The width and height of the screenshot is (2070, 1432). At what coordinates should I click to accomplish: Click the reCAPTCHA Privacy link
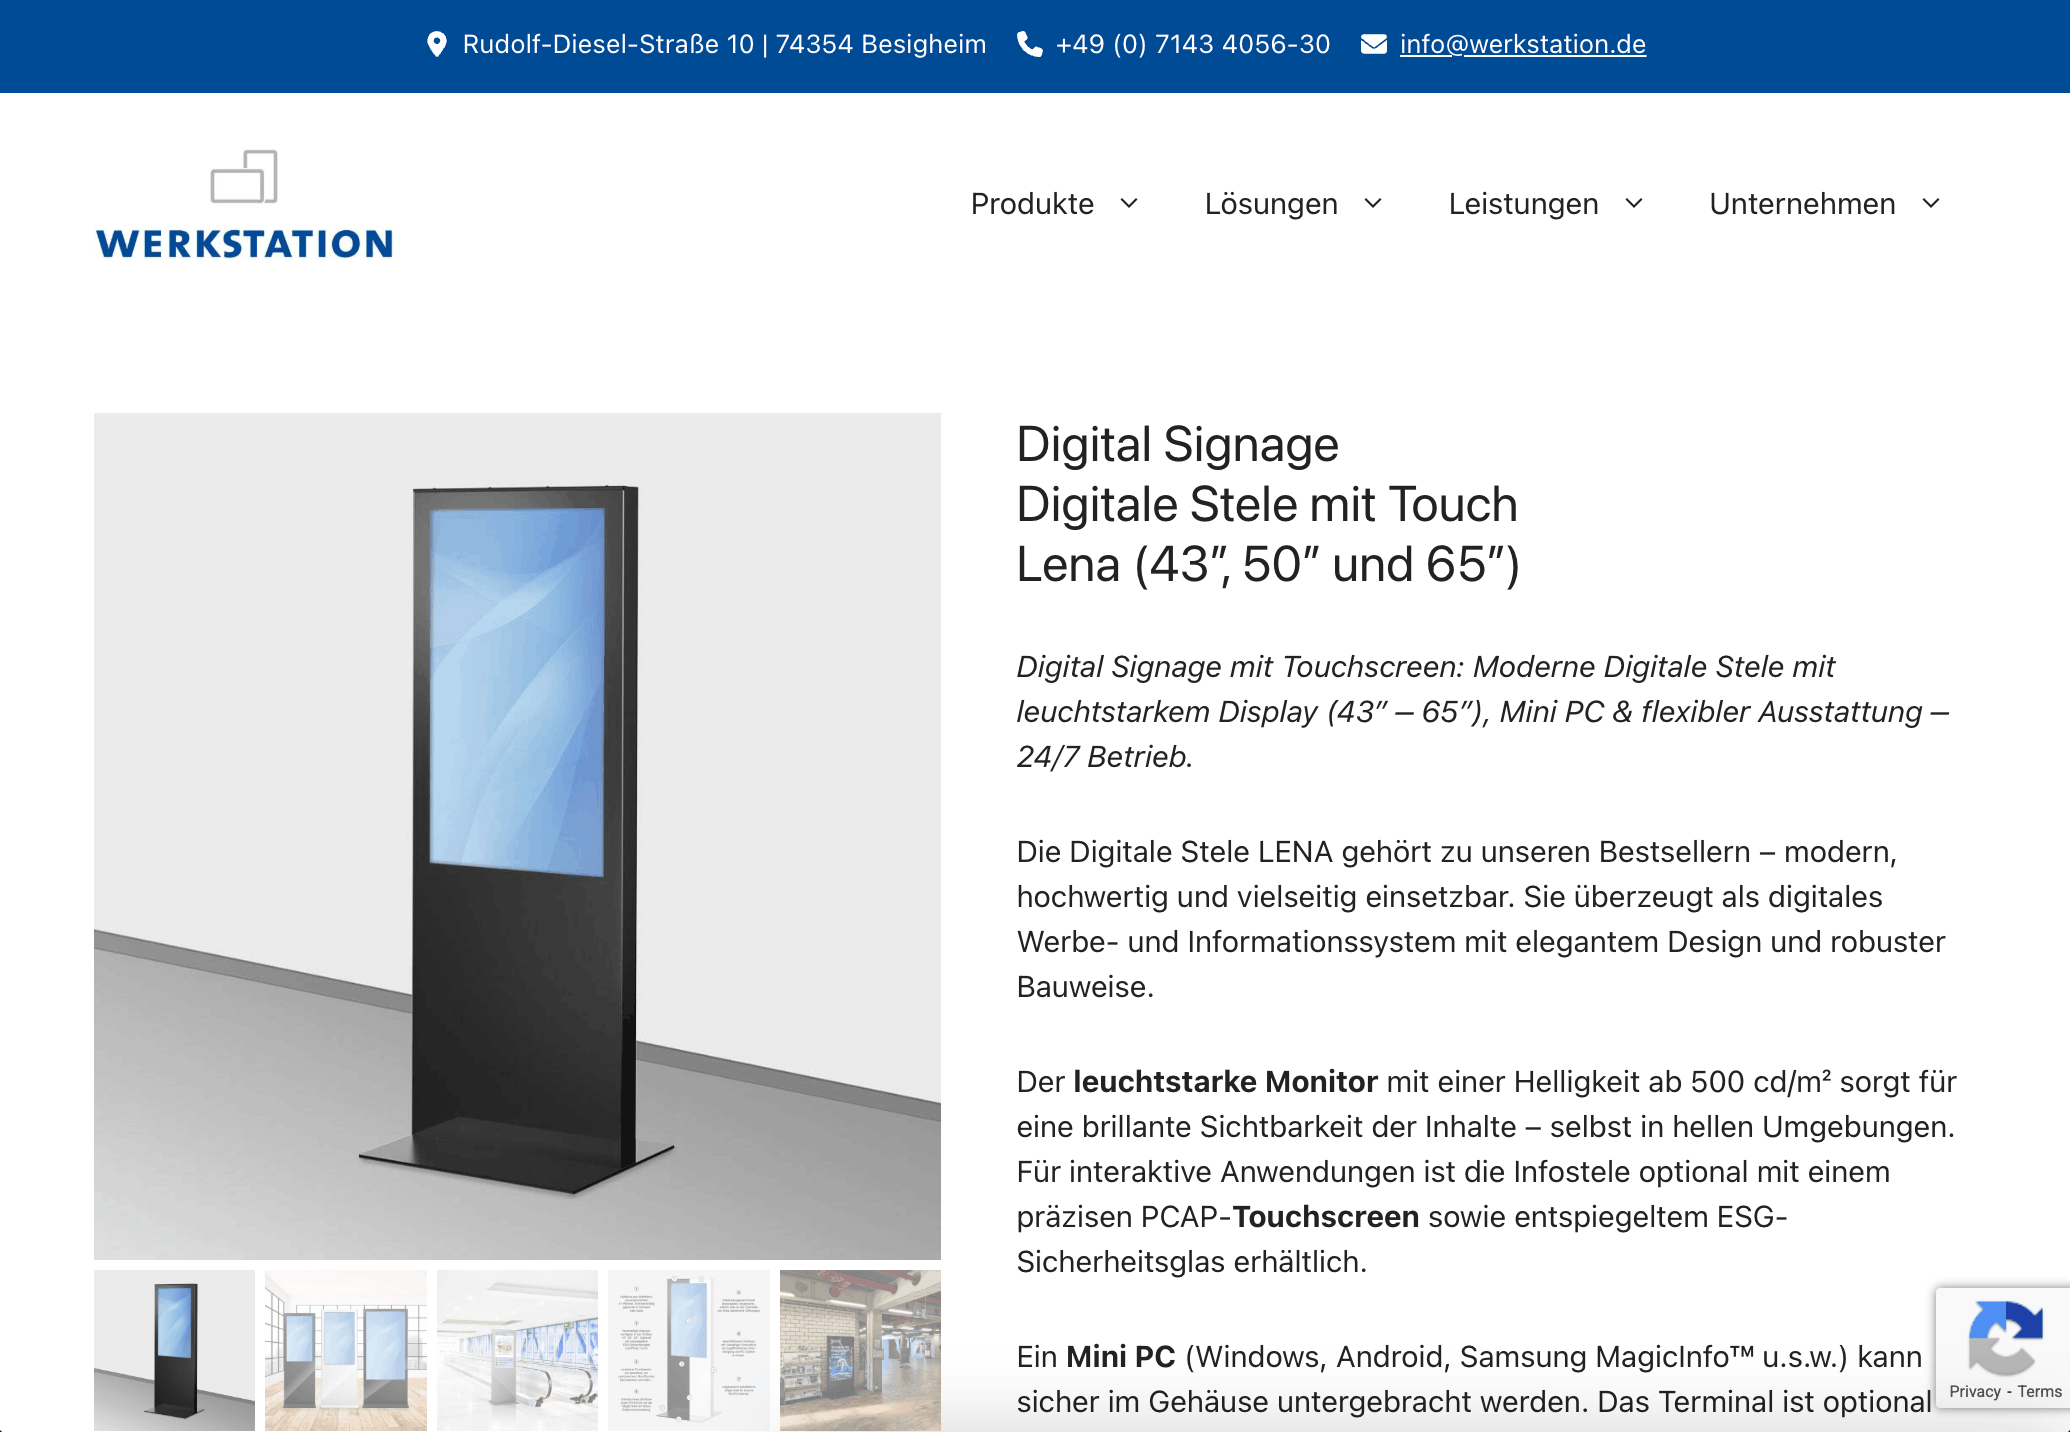(1974, 1391)
